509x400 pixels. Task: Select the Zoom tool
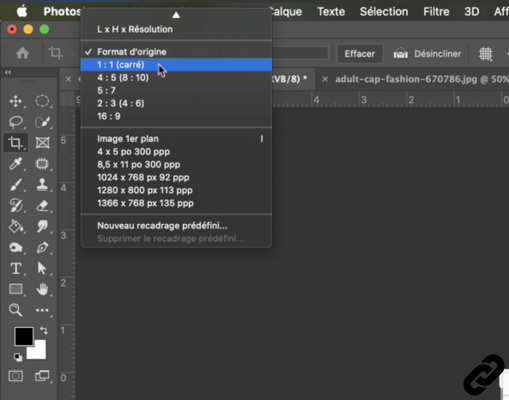click(15, 310)
